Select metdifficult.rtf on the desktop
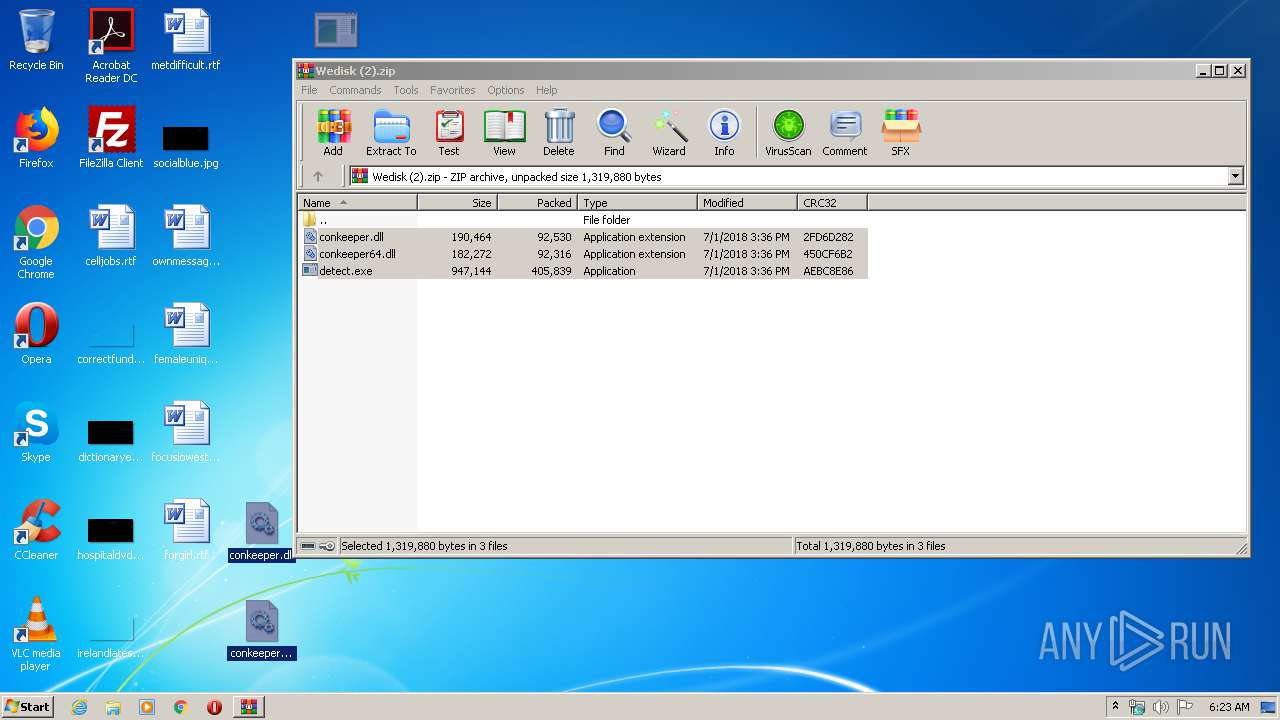The height and width of the screenshot is (720, 1280). (186, 40)
